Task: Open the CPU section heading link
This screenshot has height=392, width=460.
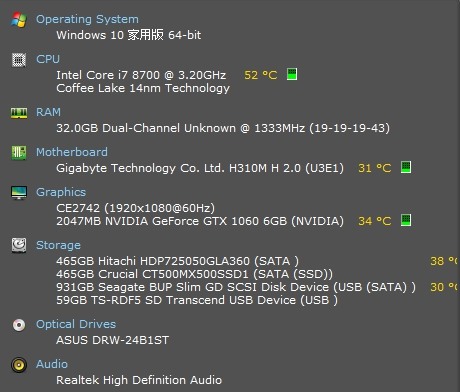Action: (48, 59)
